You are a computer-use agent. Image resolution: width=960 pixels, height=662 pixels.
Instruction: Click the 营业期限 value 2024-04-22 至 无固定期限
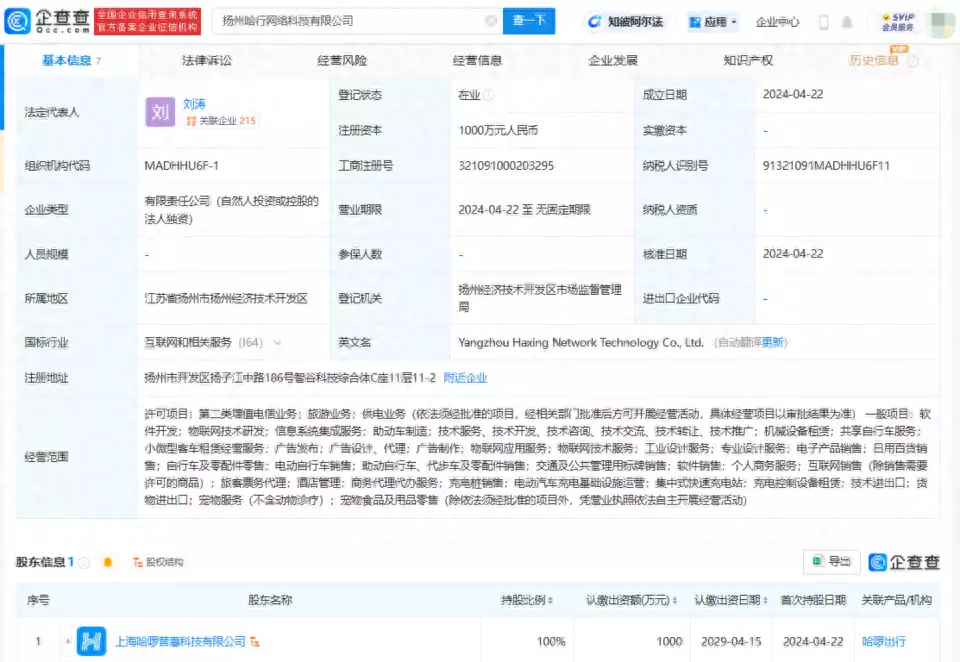pyautogui.click(x=525, y=209)
